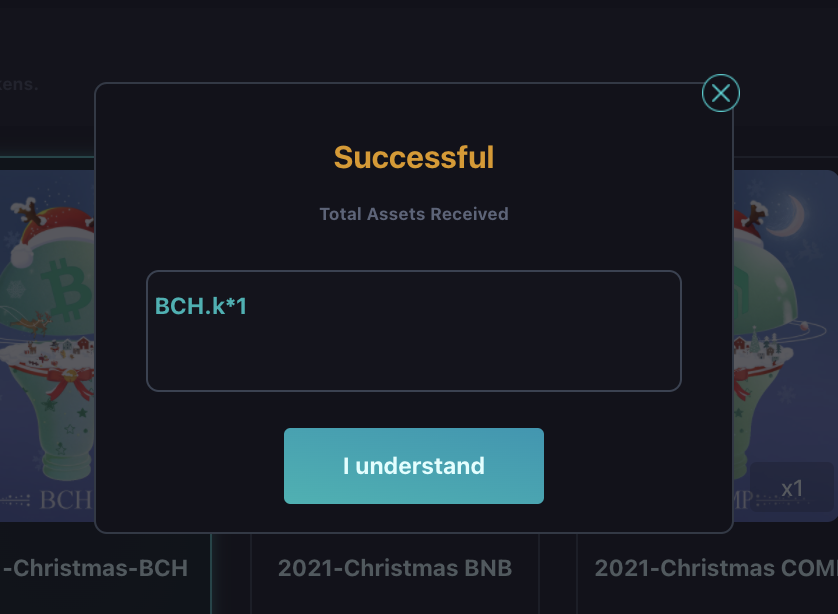Close the Successful dialog with X icon

[x=720, y=94]
